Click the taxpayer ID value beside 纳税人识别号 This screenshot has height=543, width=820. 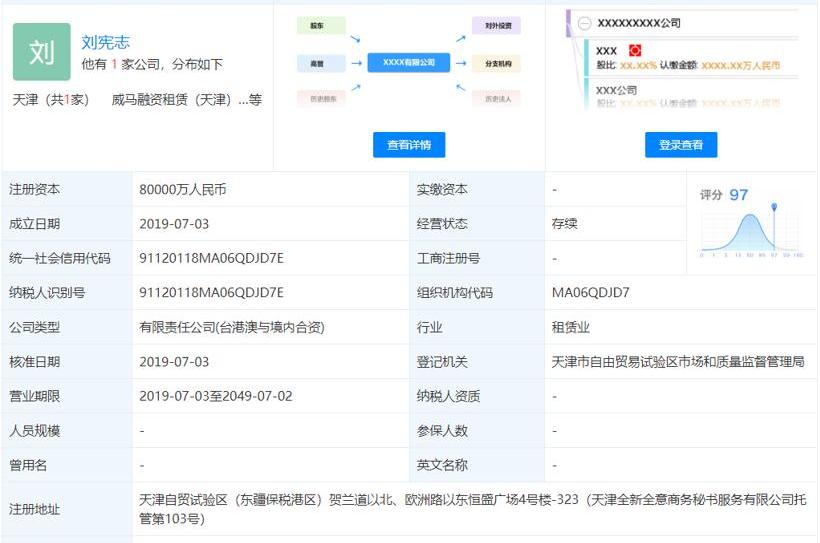point(211,293)
